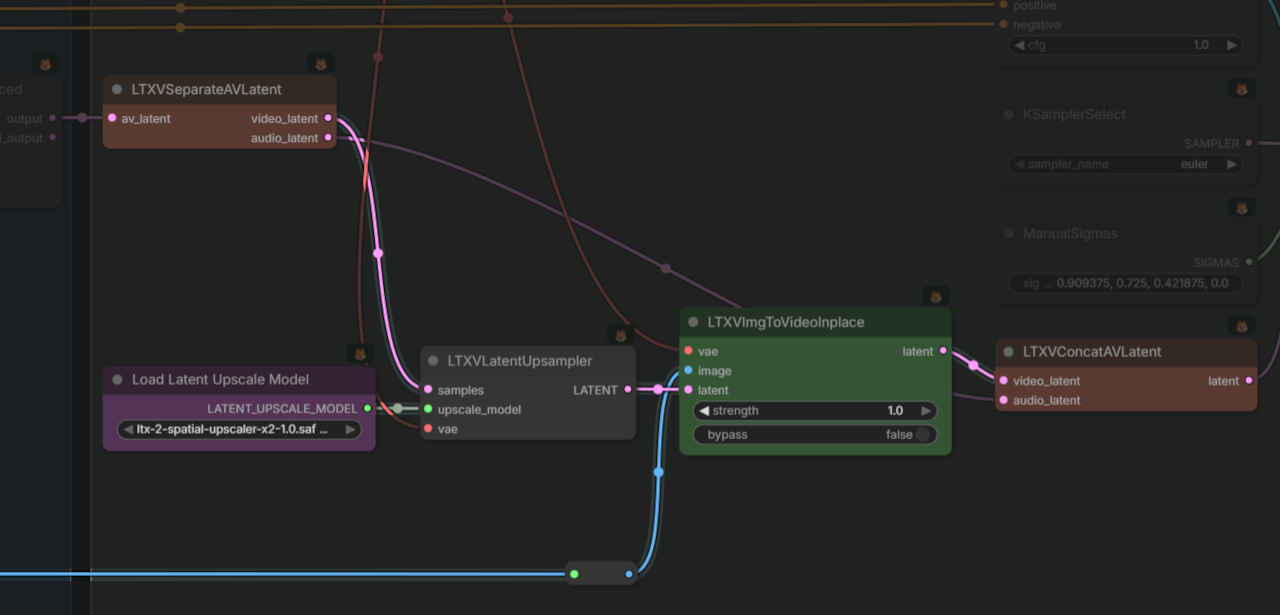Collapse LTXVLatentUpsampler using its title dot

(433, 361)
